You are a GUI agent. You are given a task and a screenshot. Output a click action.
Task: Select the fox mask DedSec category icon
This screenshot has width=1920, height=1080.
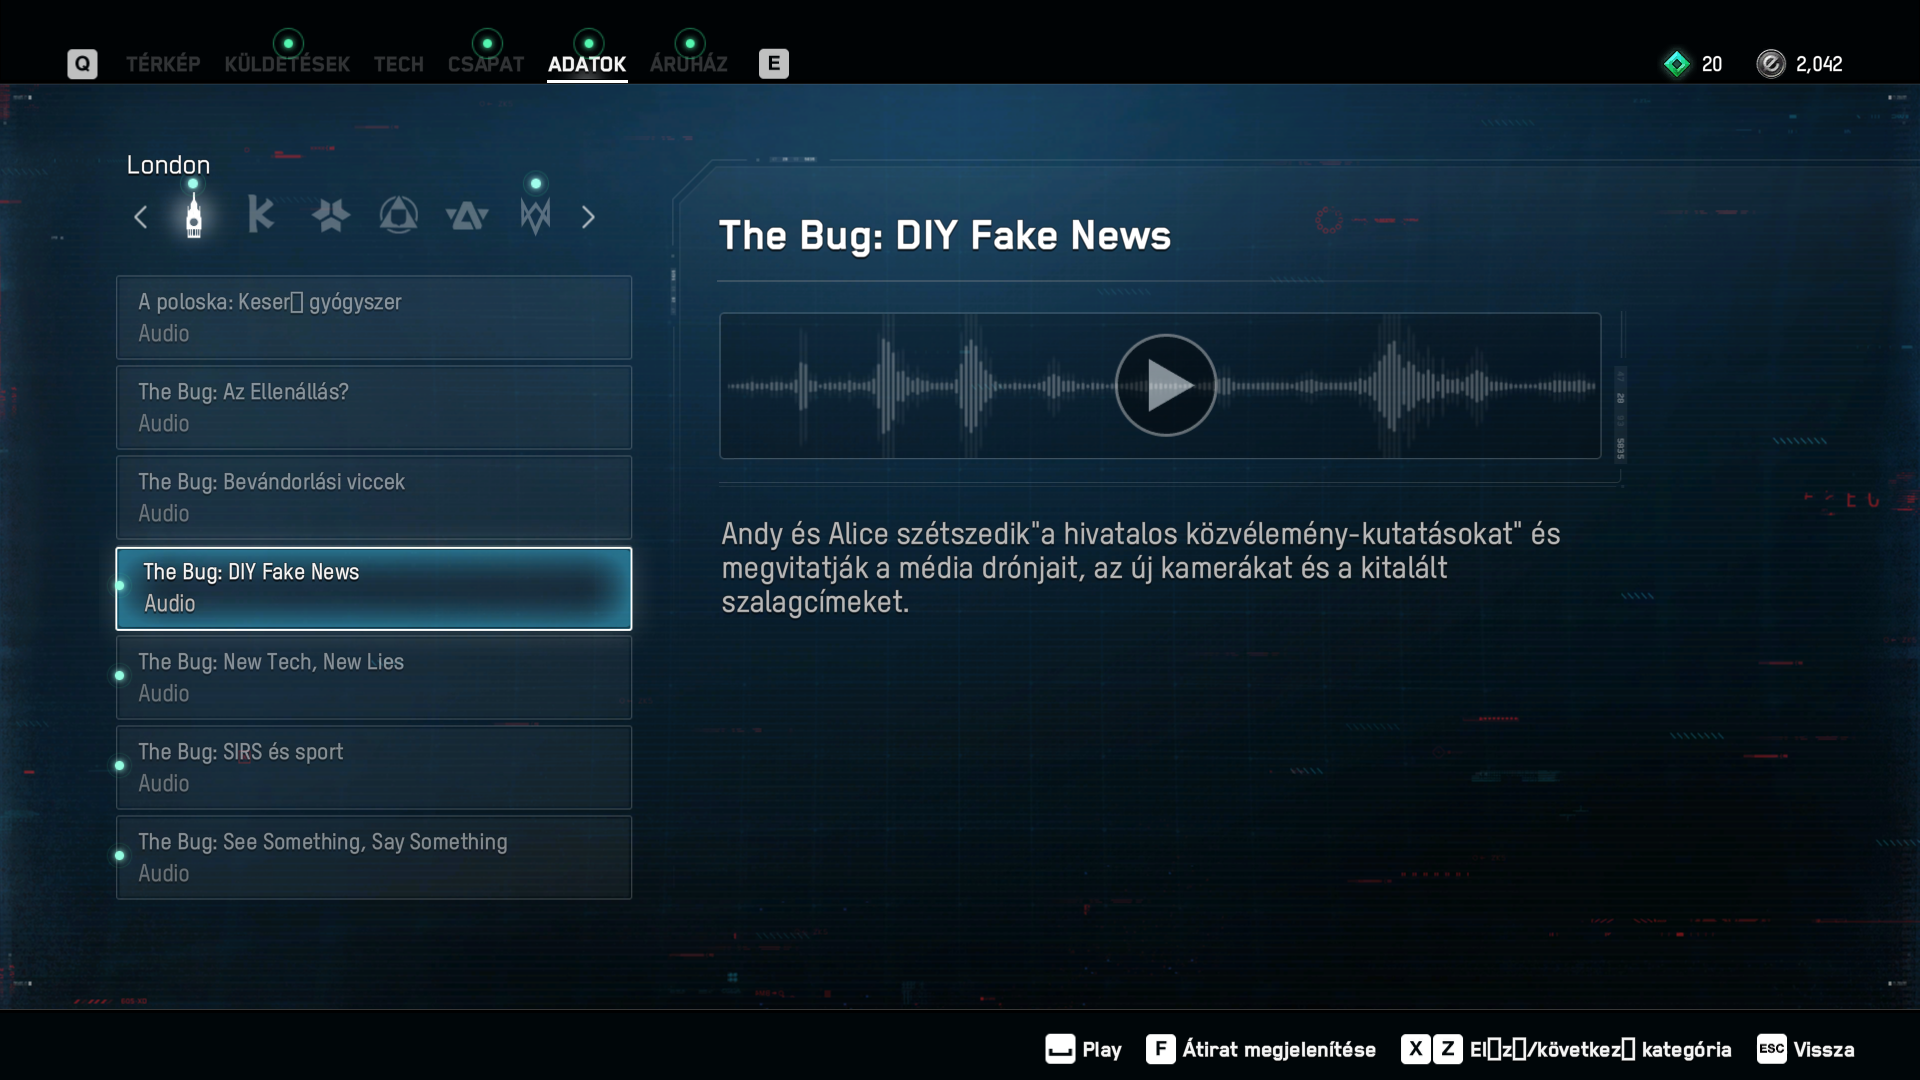pyautogui.click(x=535, y=215)
